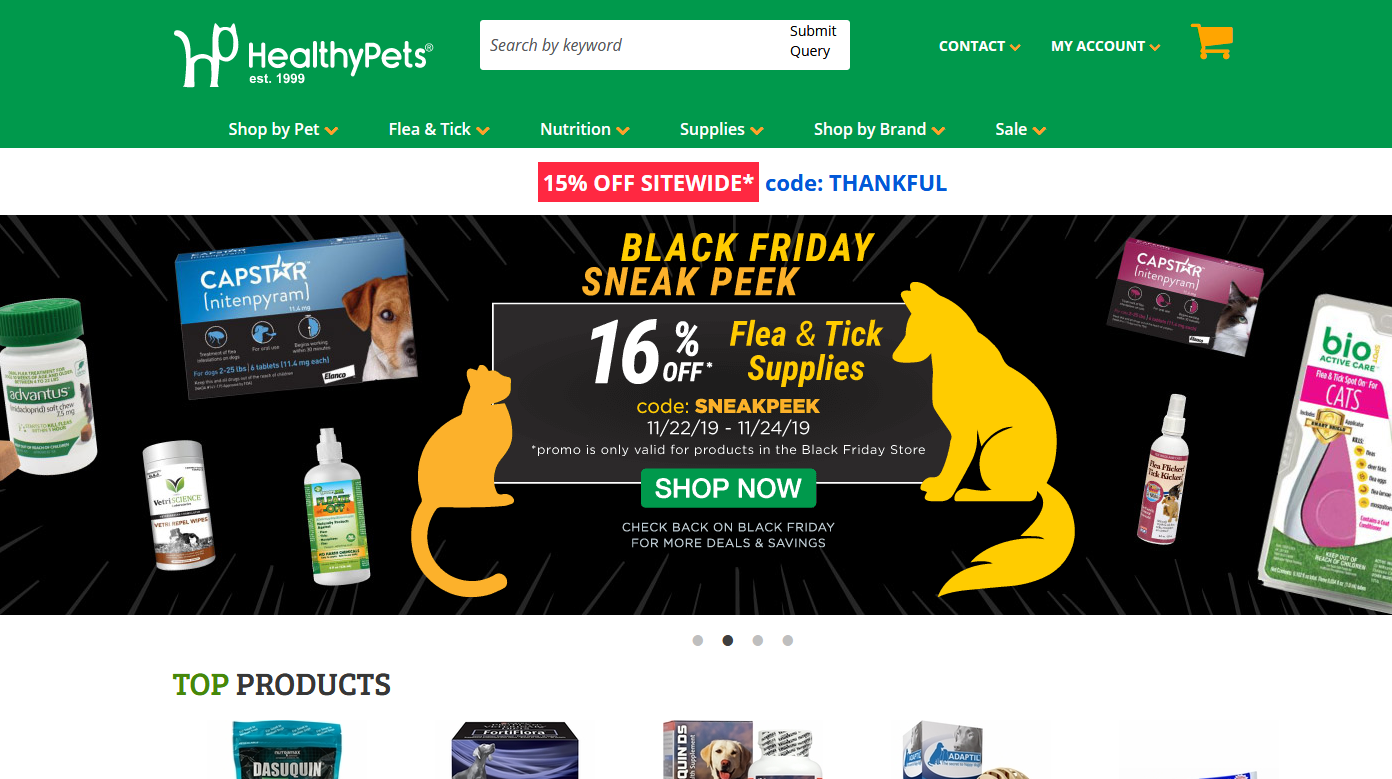Open the MY ACCOUNT dropdown
This screenshot has width=1392, height=779.
(x=1106, y=46)
